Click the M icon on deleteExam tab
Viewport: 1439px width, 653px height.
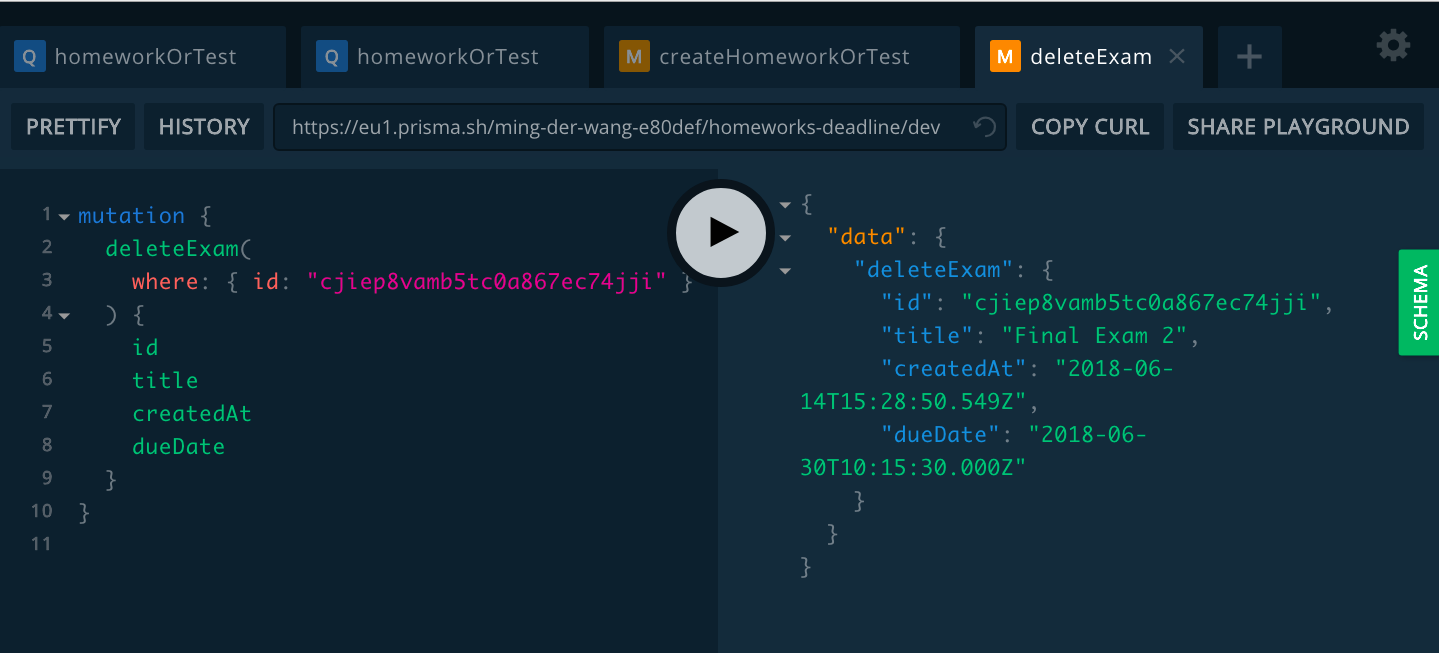(1005, 57)
